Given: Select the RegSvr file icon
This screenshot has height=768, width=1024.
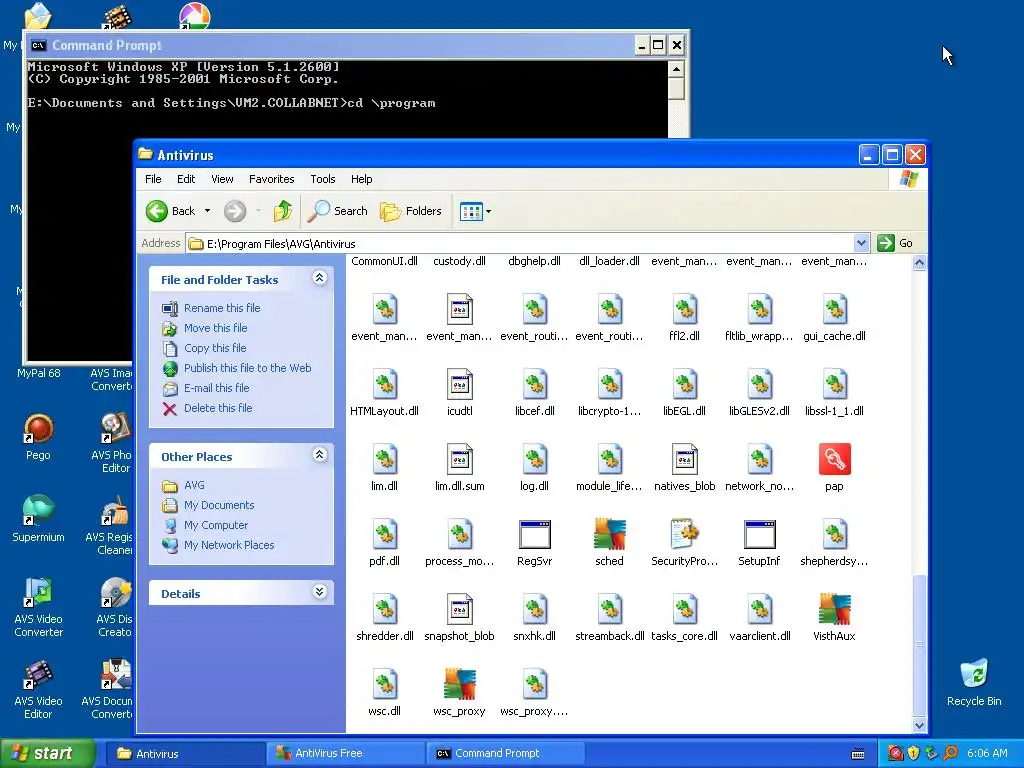Looking at the screenshot, I should (534, 534).
